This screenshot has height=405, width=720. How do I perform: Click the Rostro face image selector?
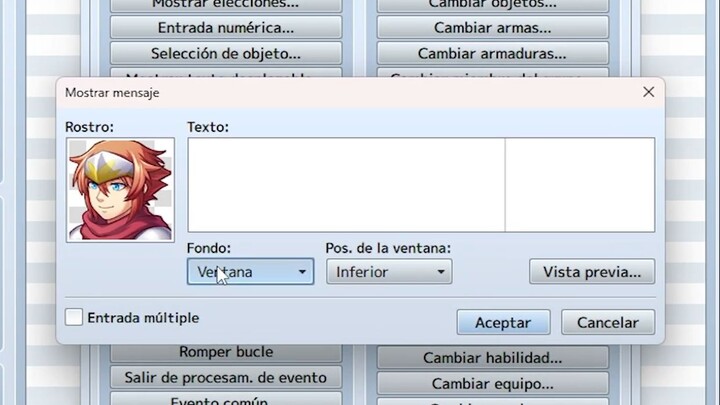[120, 190]
